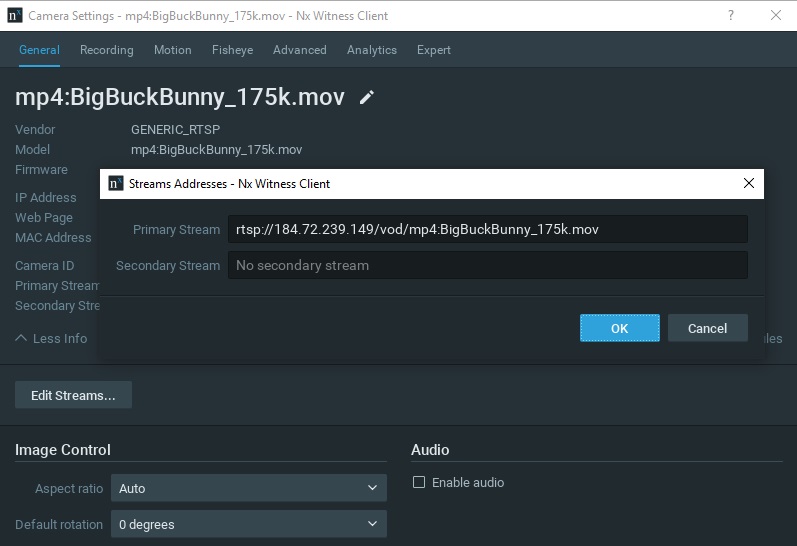This screenshot has width=797, height=546.
Task: Cancel the Streams Addresses dialog
Action: coord(708,328)
